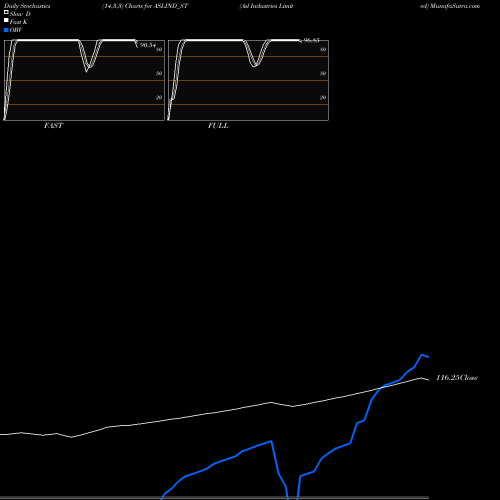Click the FULL chart label
Image resolution: width=500 pixels, height=500 pixels.
tap(218, 126)
